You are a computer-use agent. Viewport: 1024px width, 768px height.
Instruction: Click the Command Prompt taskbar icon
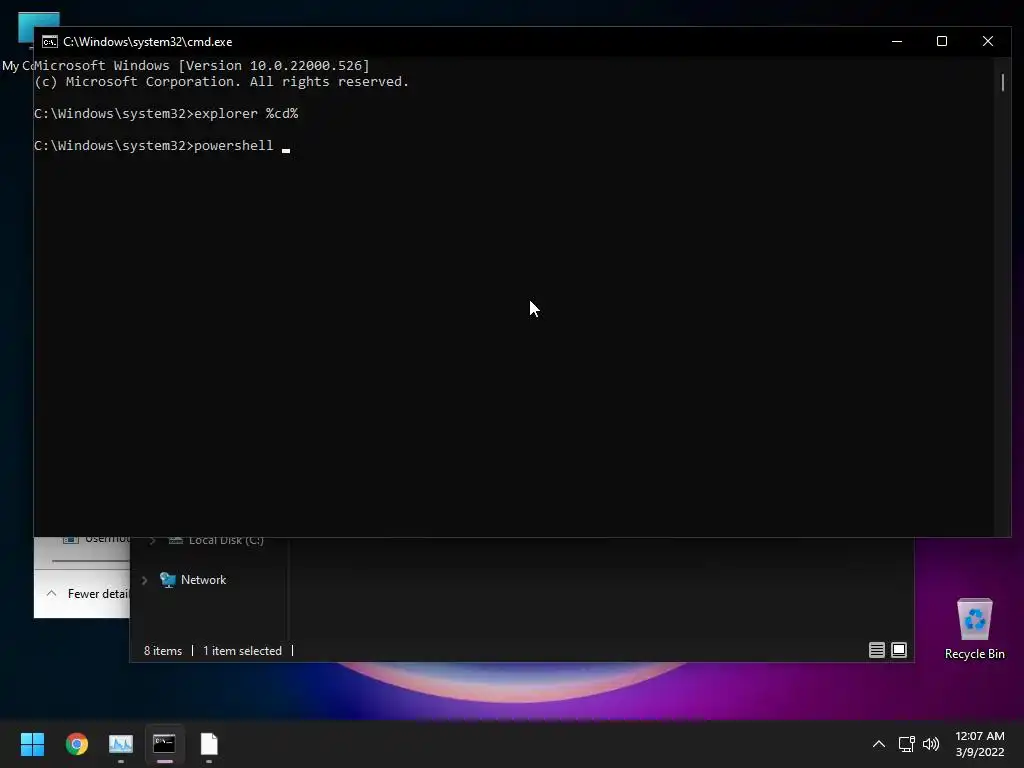pos(165,744)
